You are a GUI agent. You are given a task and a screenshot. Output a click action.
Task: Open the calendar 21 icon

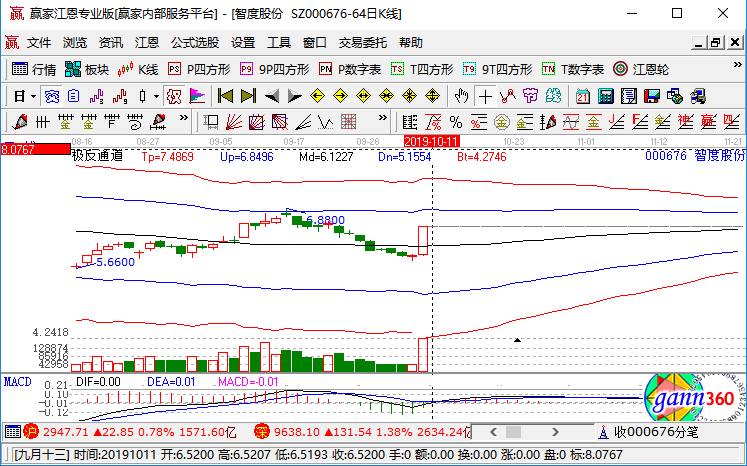point(582,96)
